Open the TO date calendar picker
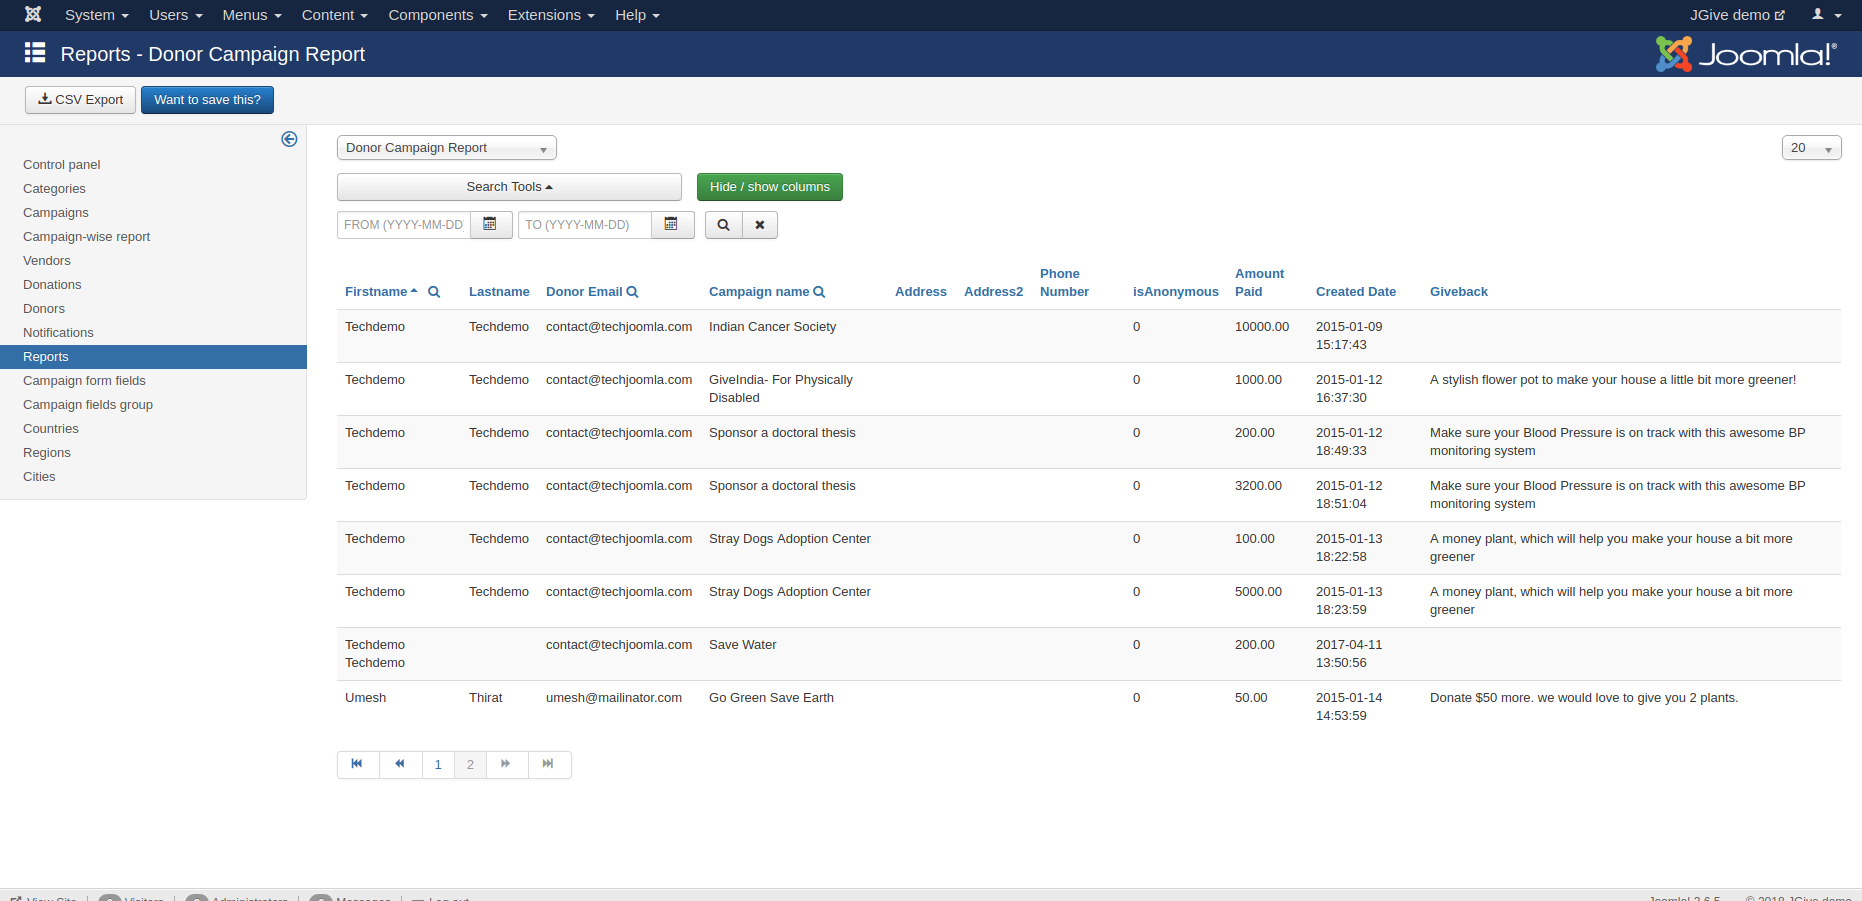The height and width of the screenshot is (901, 1862). tap(672, 225)
